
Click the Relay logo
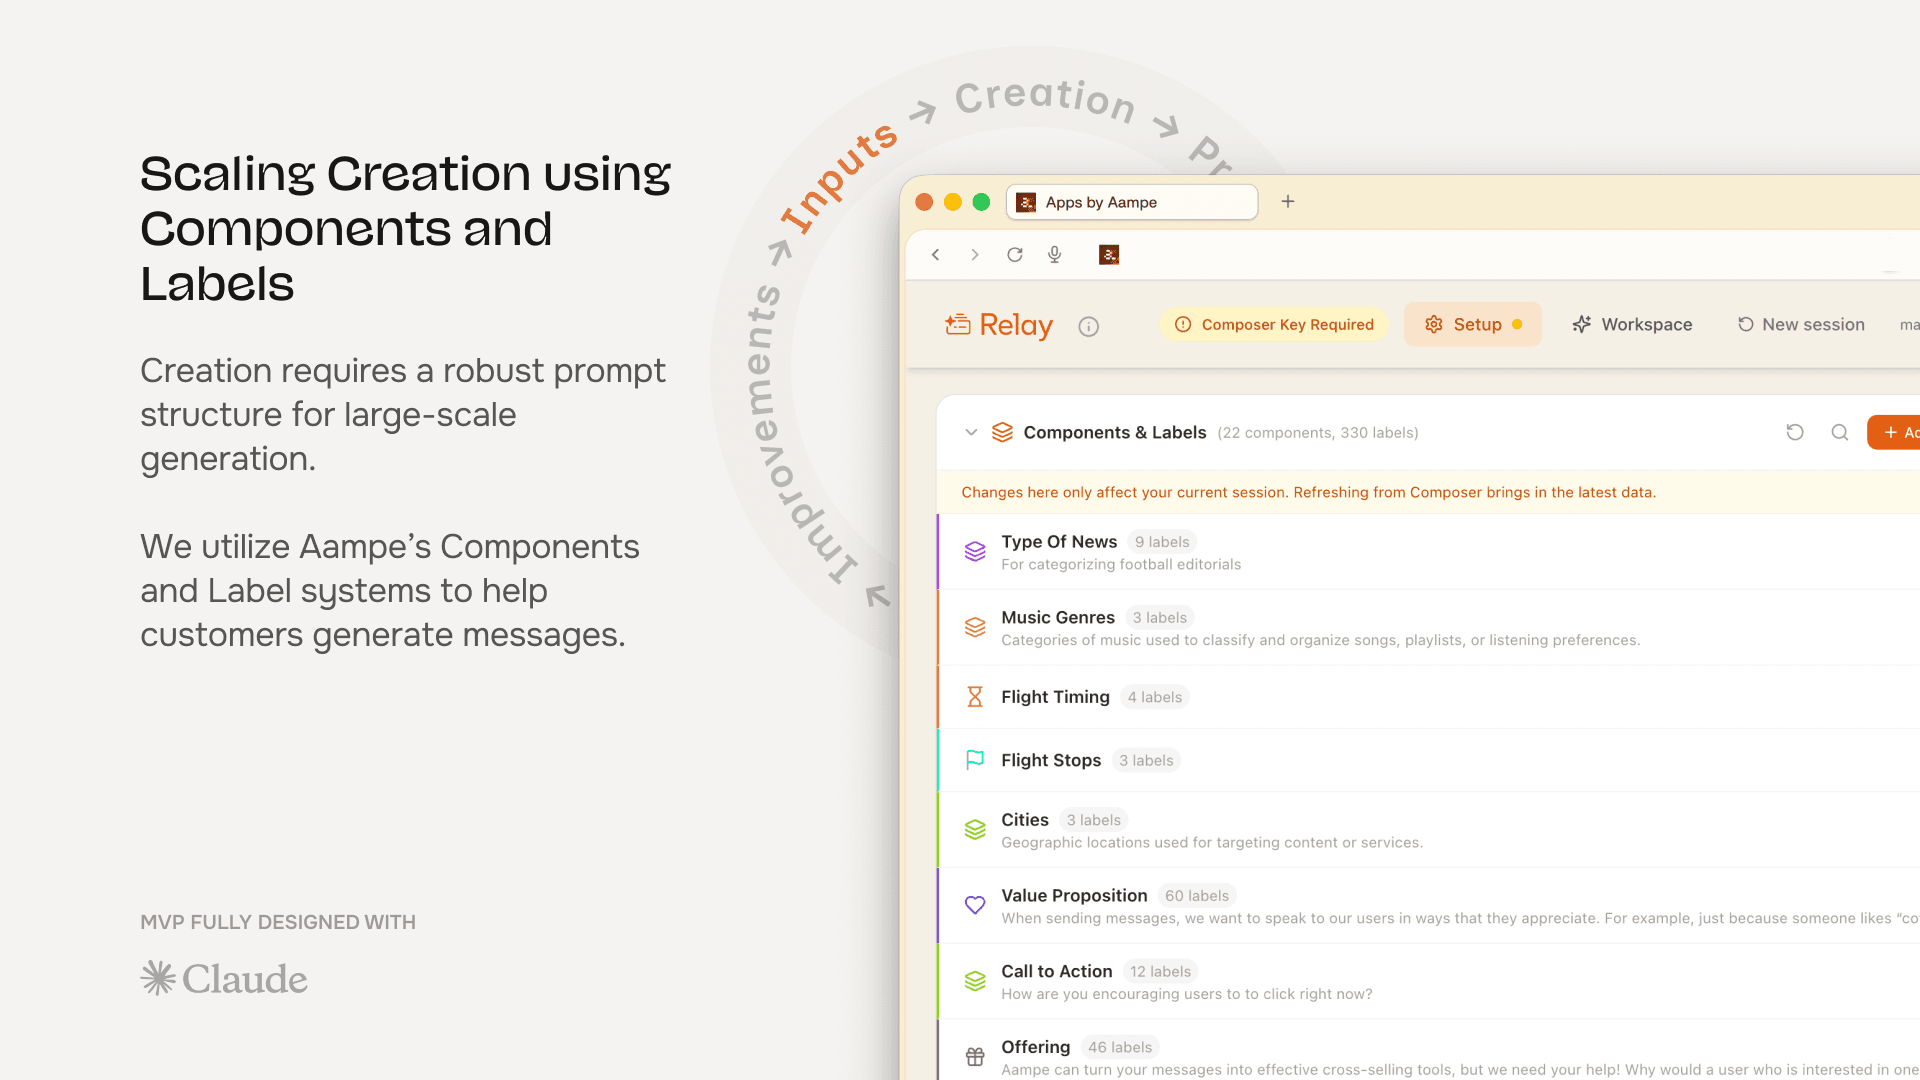[x=999, y=325]
